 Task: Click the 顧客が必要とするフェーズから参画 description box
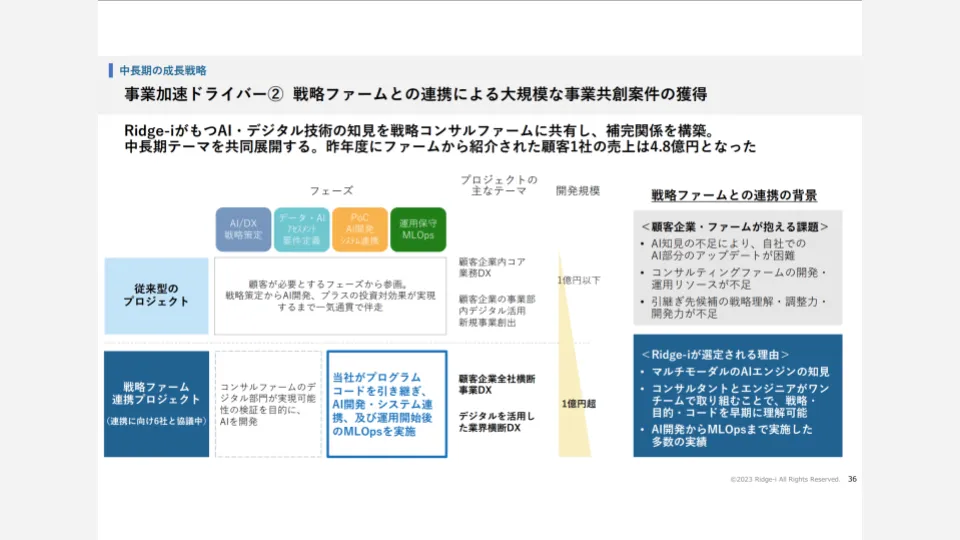329,296
